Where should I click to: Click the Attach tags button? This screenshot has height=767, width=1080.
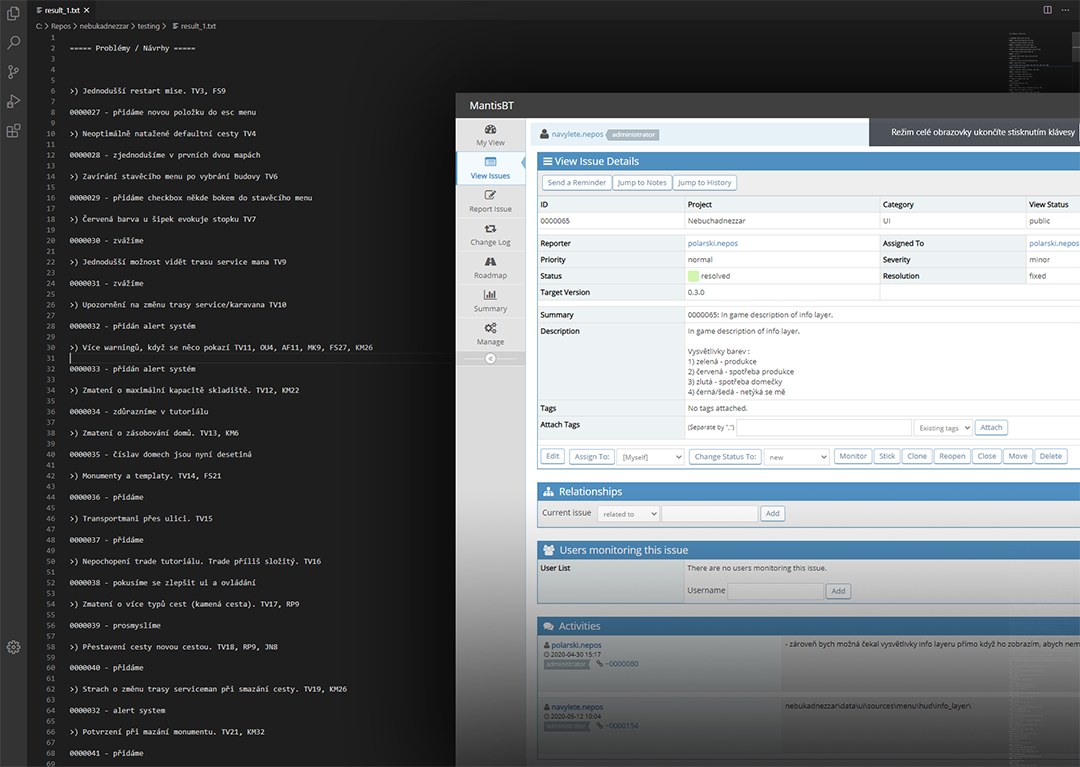click(x=991, y=428)
